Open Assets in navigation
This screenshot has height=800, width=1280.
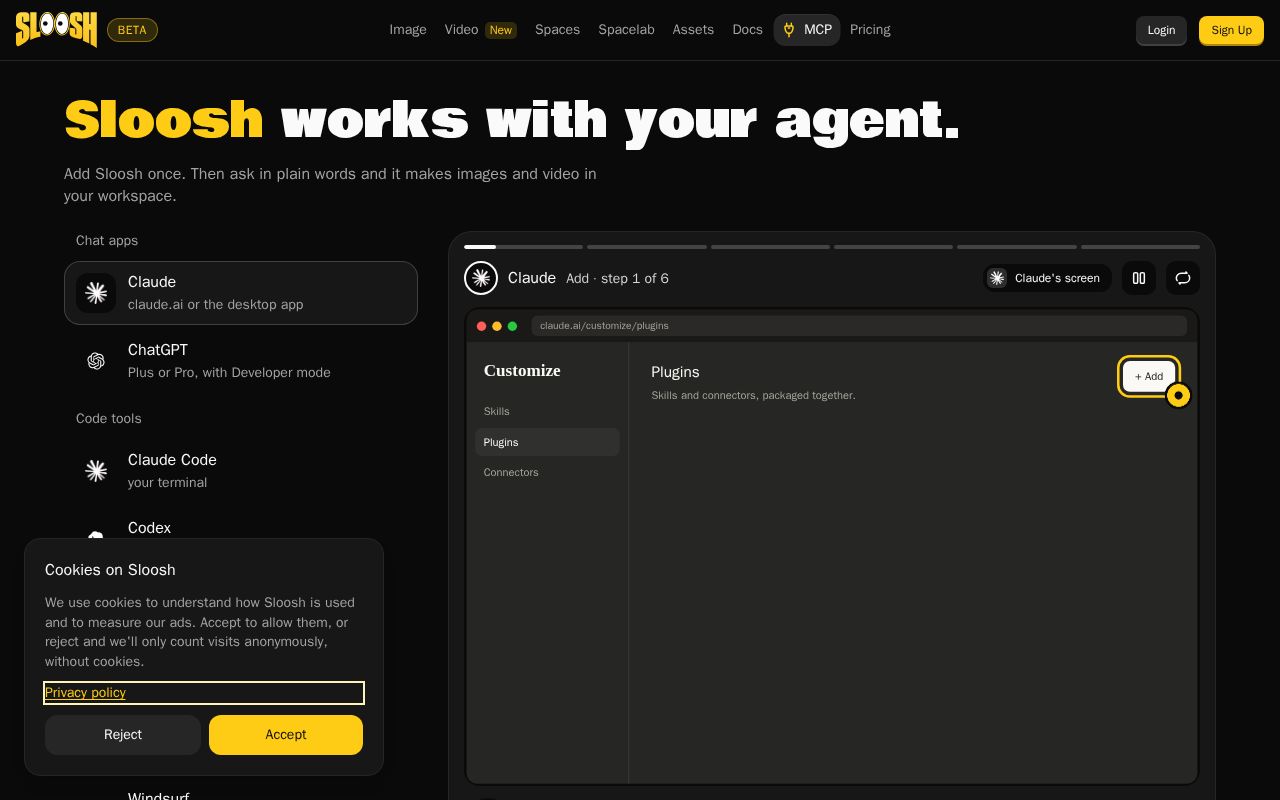coord(693,30)
